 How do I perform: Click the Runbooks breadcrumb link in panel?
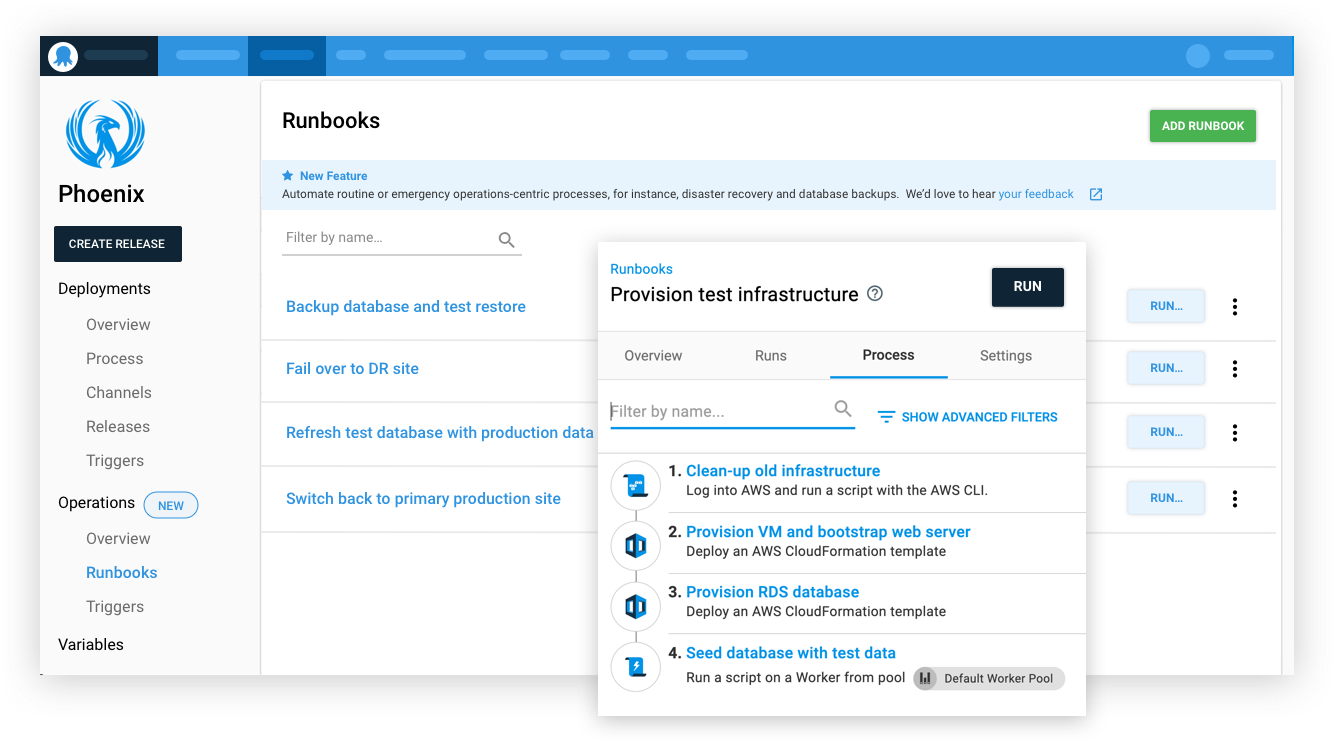641,269
